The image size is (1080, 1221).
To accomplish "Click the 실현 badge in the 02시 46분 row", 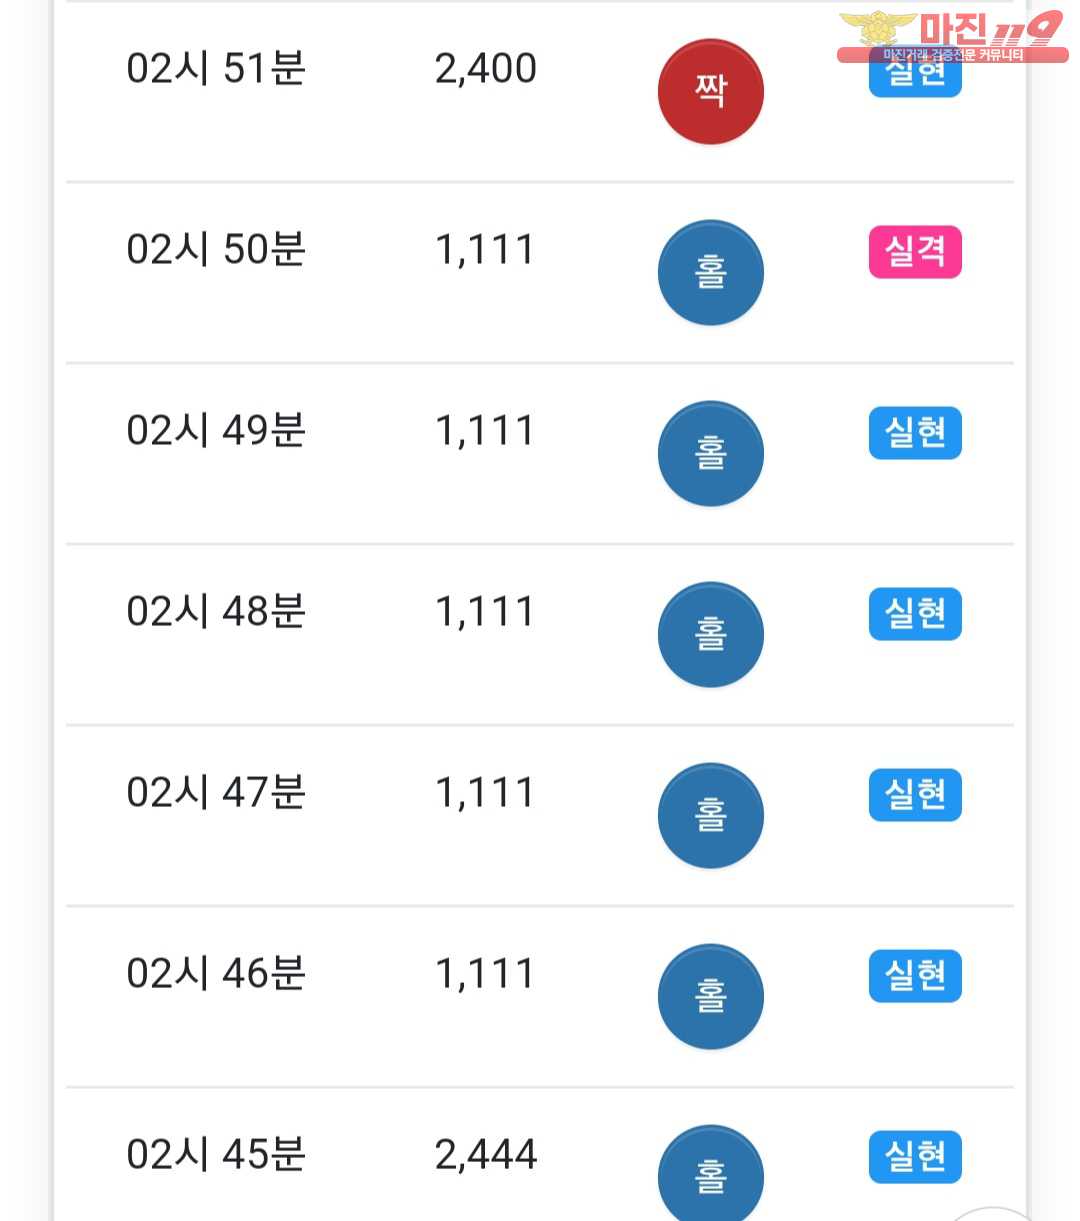I will (x=915, y=976).
